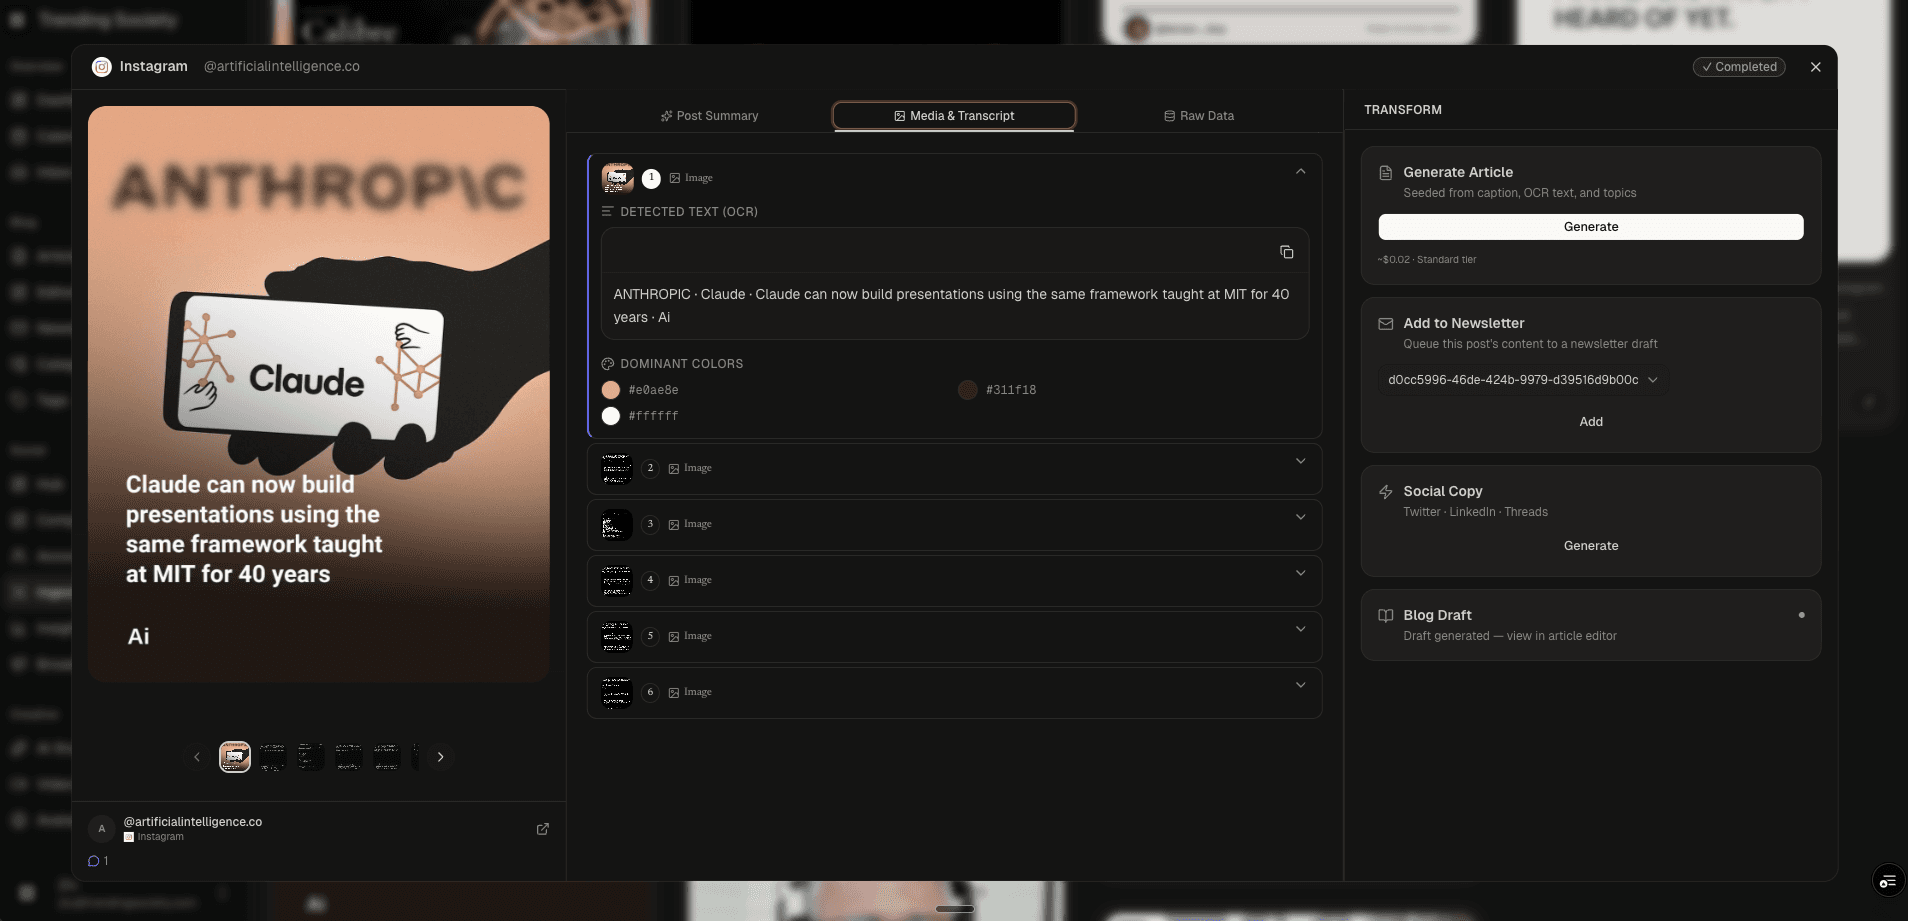This screenshot has width=1908, height=921.
Task: Select the second carousel thumbnail
Action: coord(273,757)
